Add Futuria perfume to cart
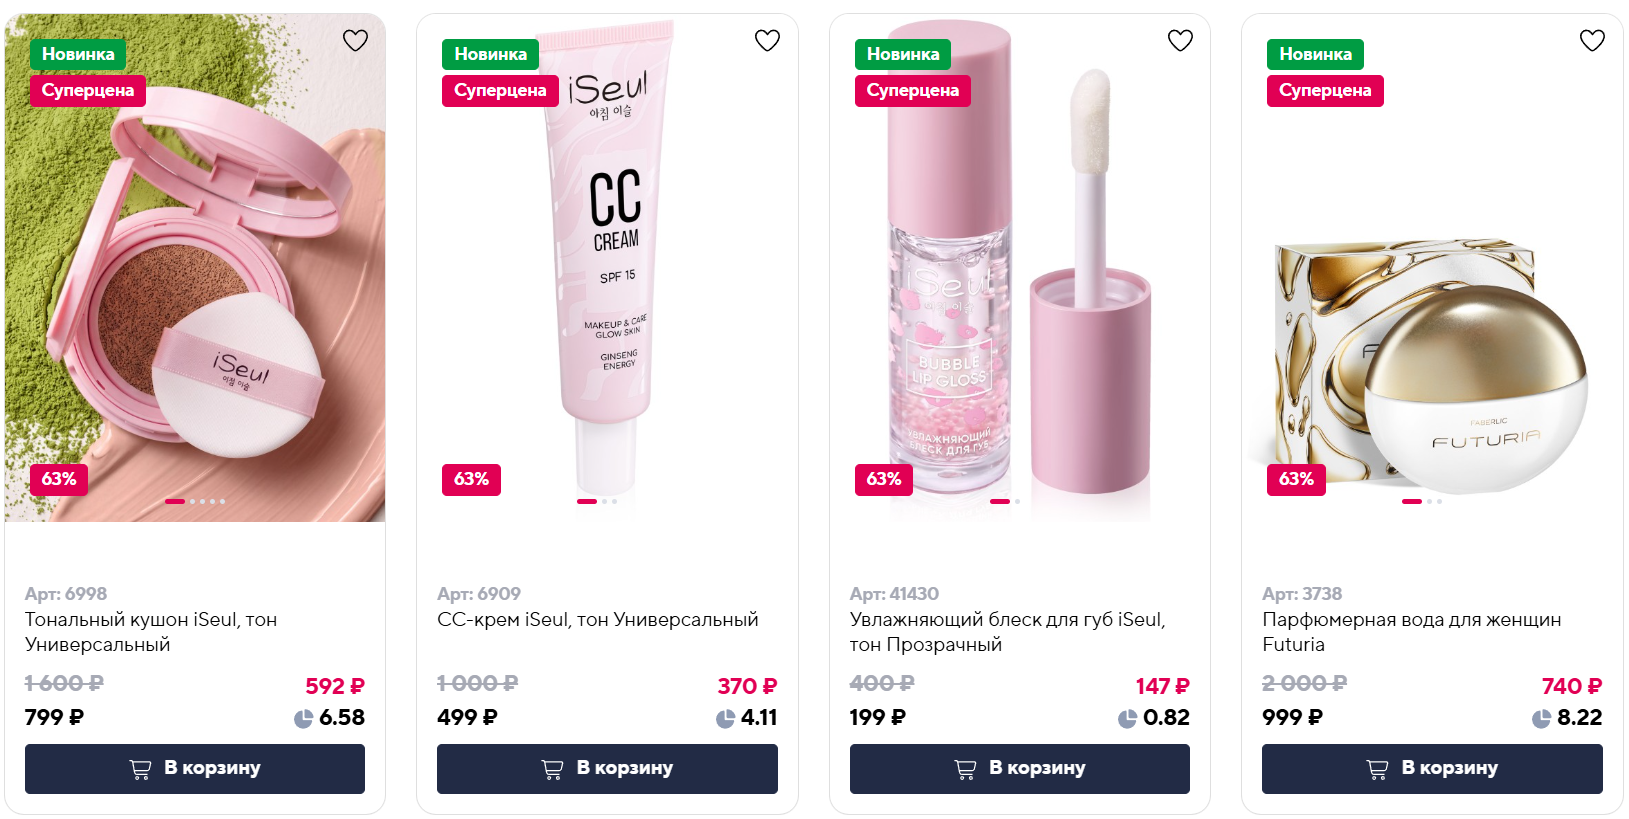This screenshot has height=819, width=1629. click(1432, 768)
